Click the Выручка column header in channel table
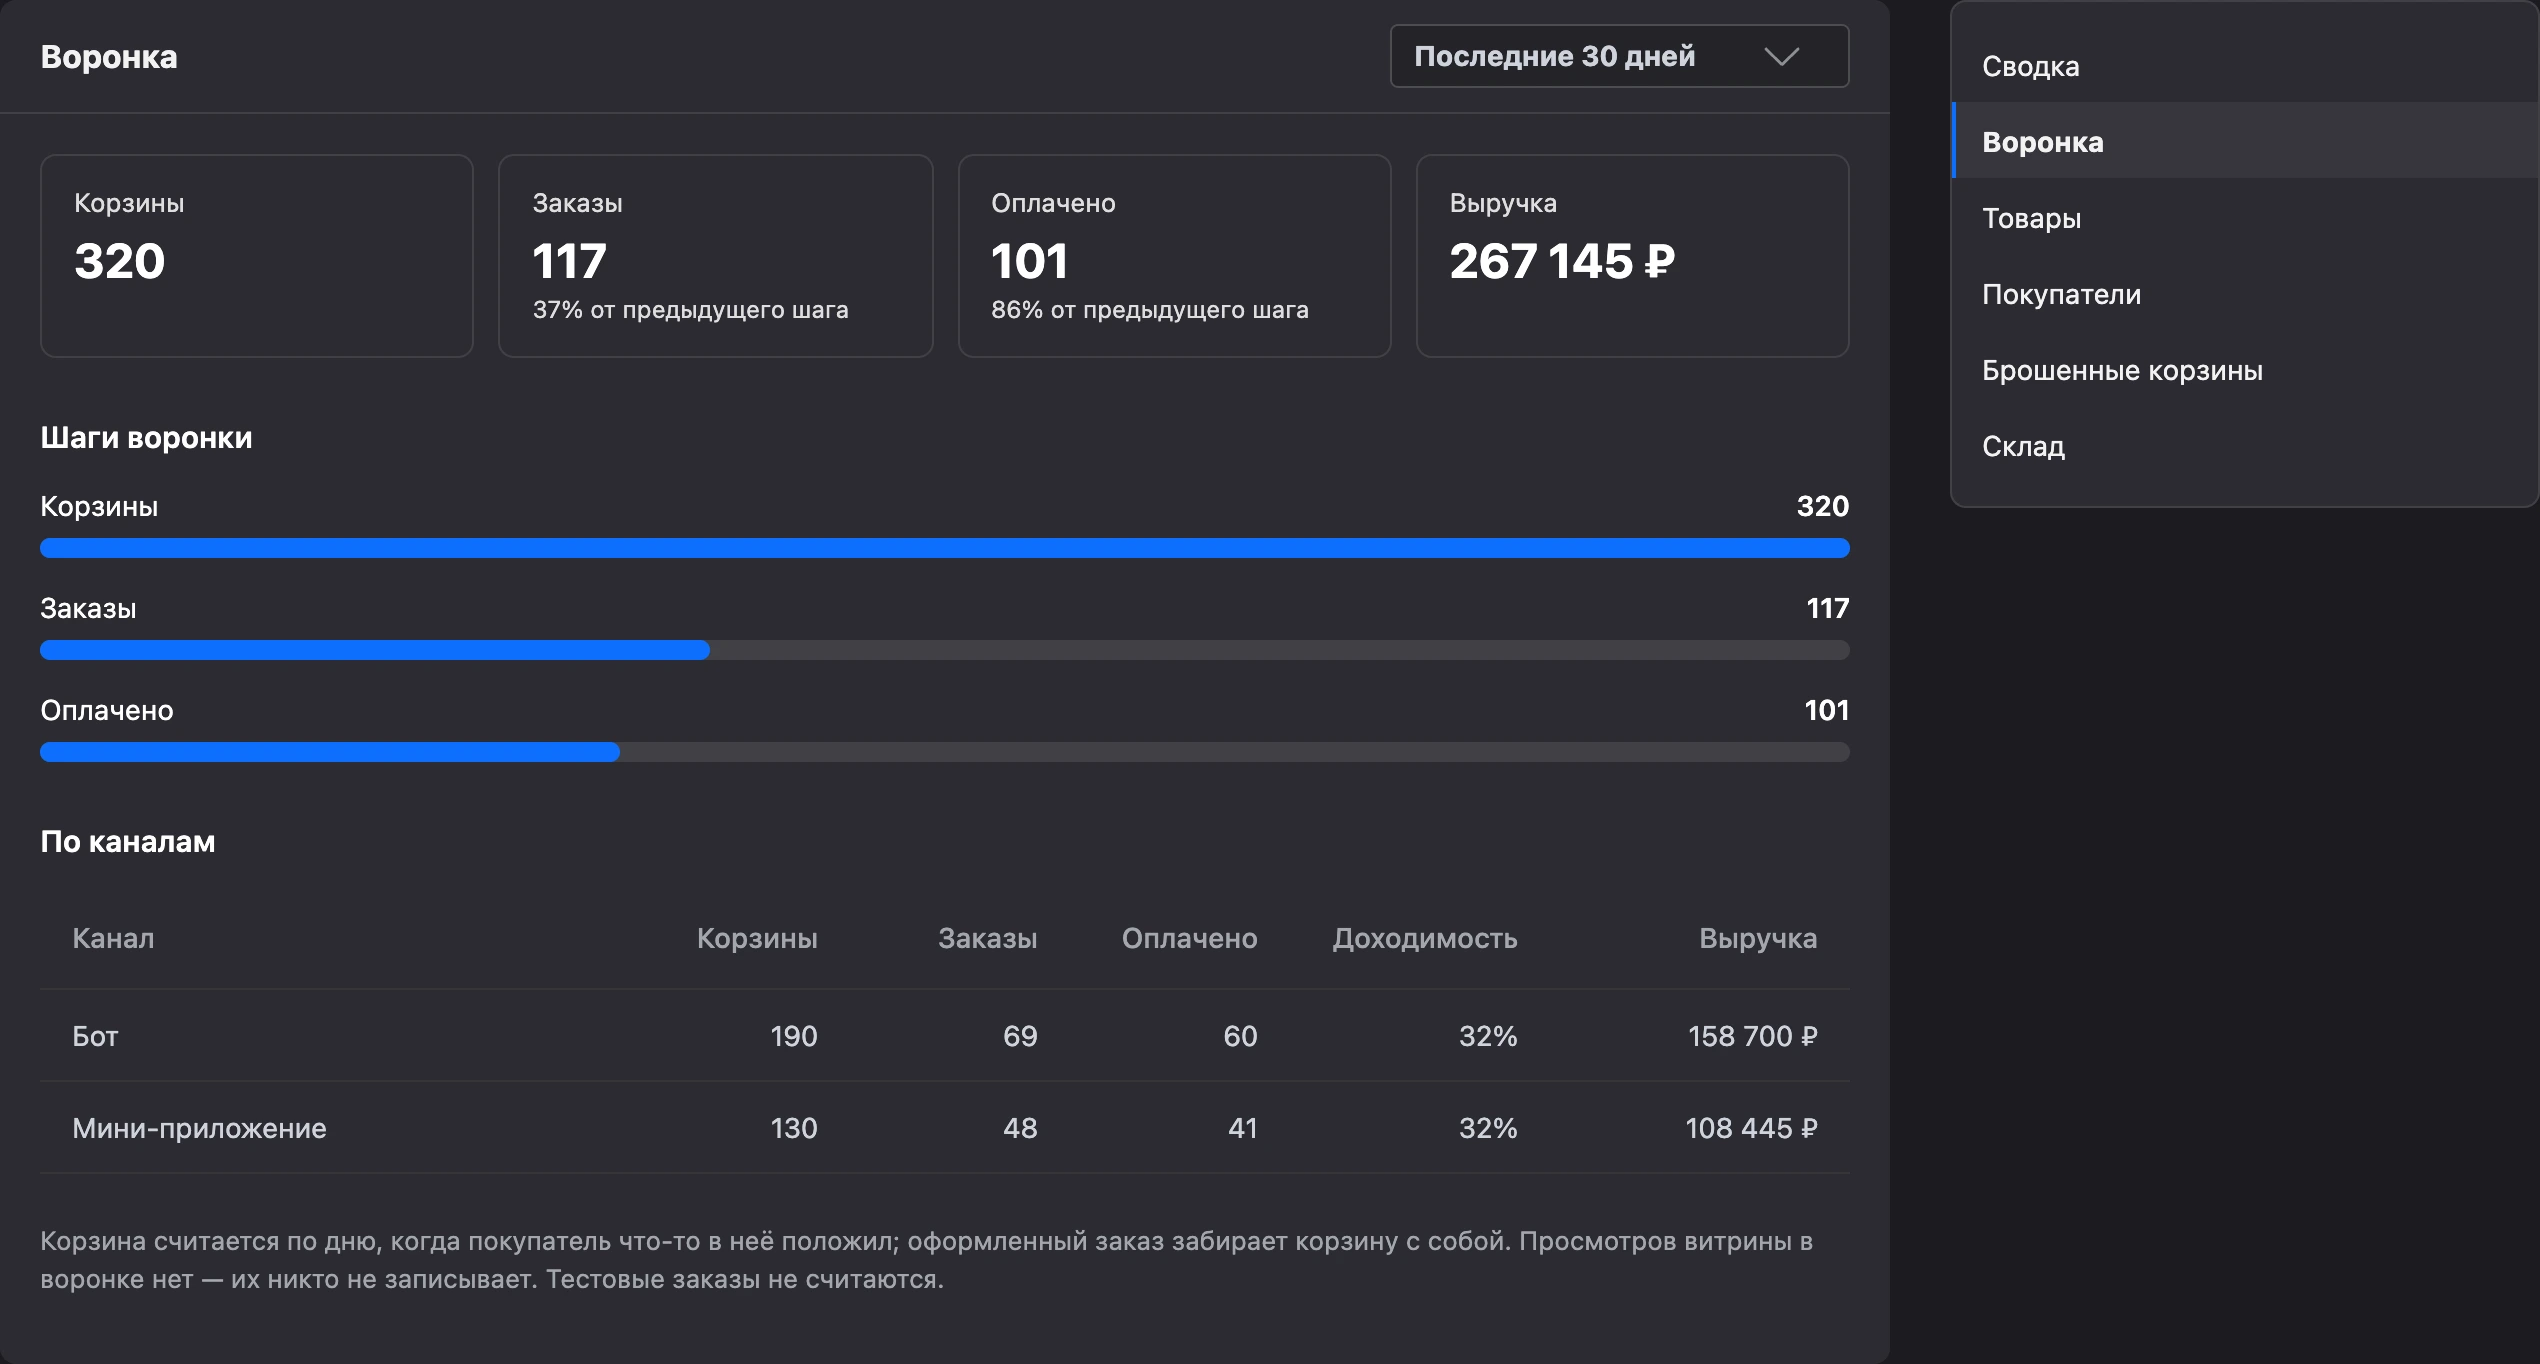Viewport: 2540px width, 1364px height. 1758,938
